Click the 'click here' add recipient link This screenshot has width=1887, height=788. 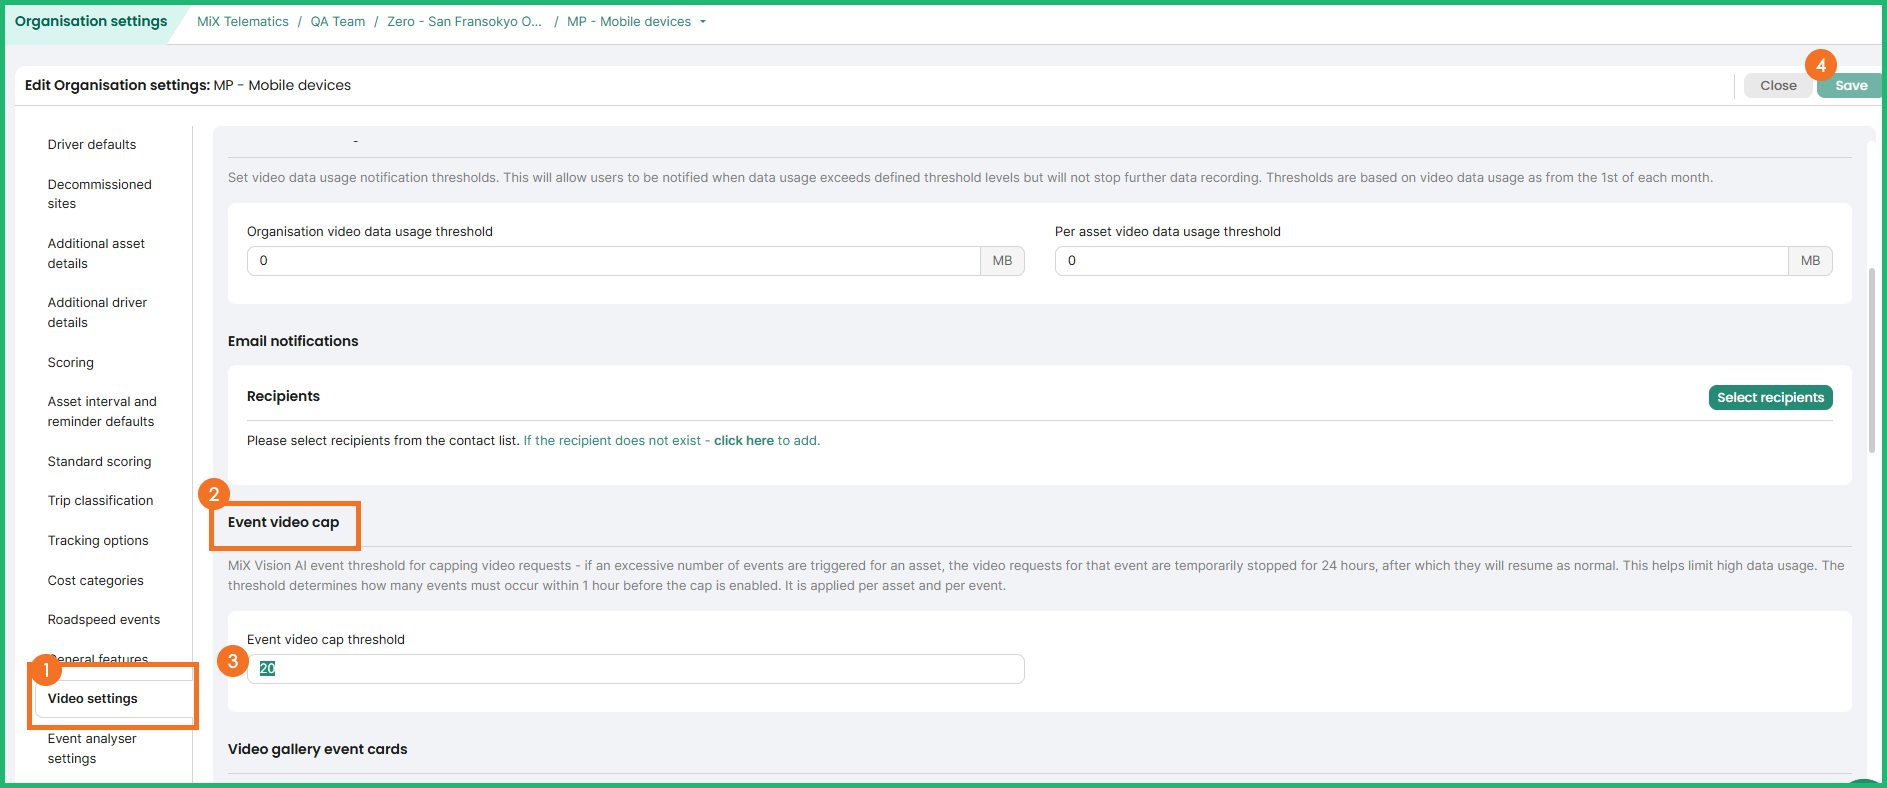pyautogui.click(x=743, y=441)
